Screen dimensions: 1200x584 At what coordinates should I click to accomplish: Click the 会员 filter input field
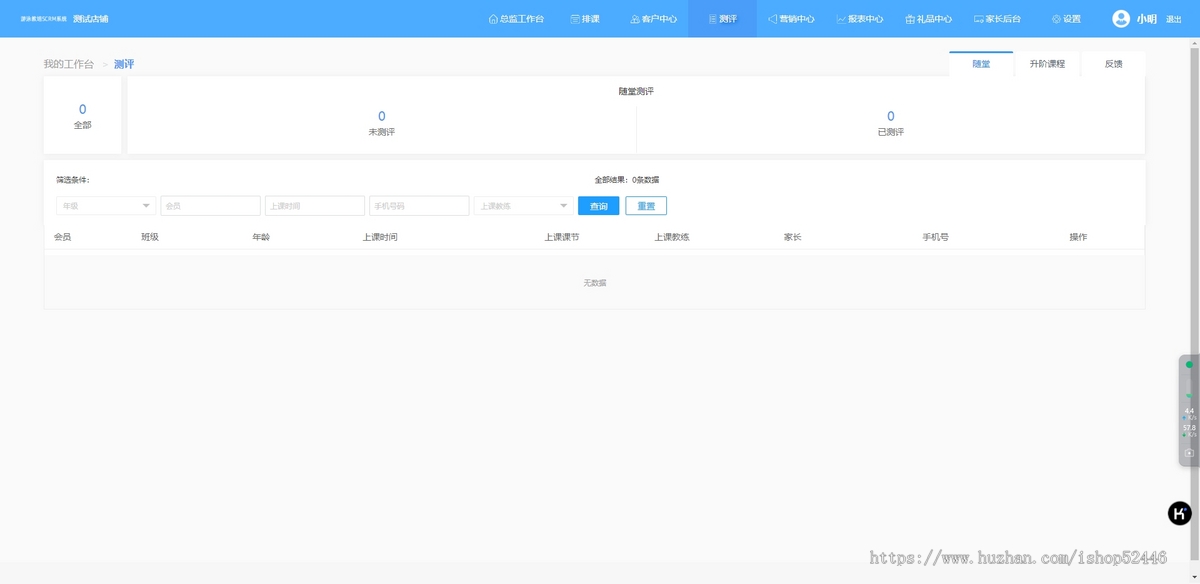tap(210, 206)
